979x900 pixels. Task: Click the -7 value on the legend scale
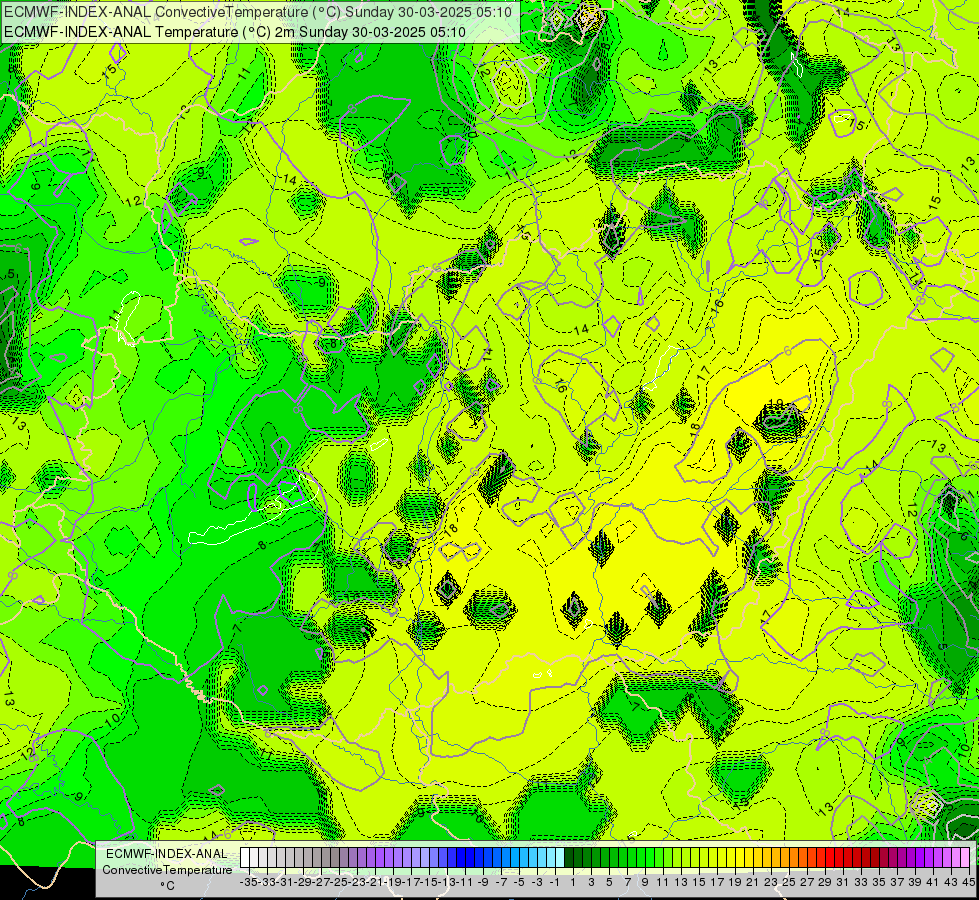501,882
